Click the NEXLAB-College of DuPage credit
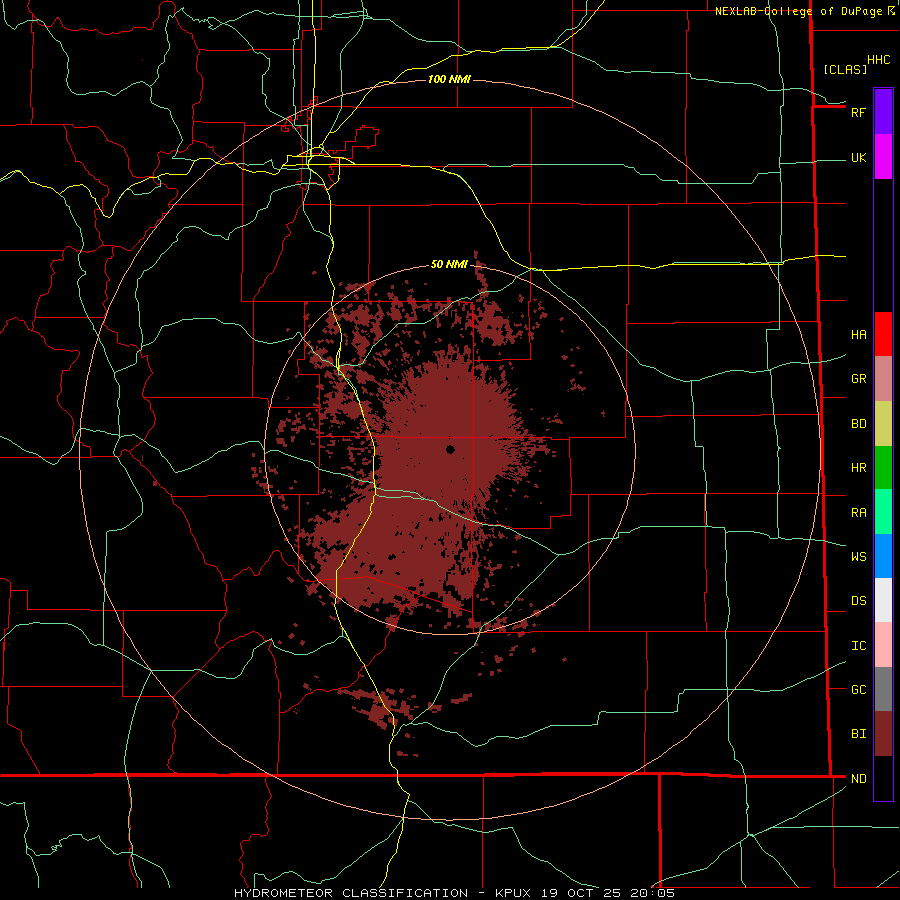900x900 pixels. coord(798,11)
